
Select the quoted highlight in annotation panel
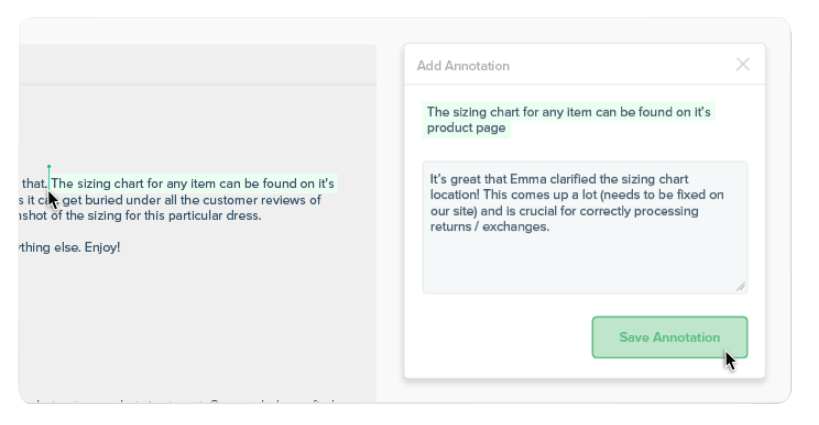pyautogui.click(x=569, y=120)
